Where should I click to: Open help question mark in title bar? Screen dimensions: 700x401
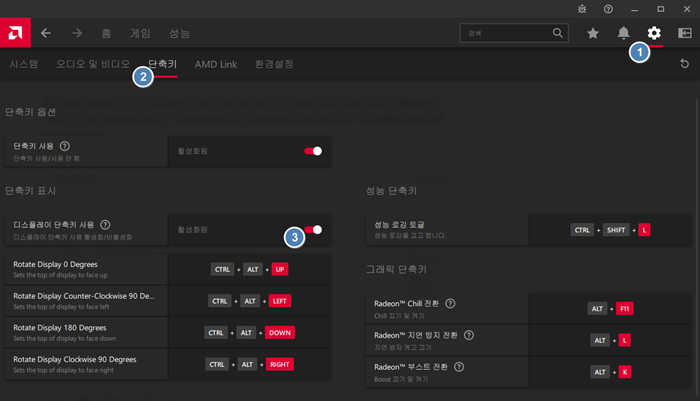(608, 9)
